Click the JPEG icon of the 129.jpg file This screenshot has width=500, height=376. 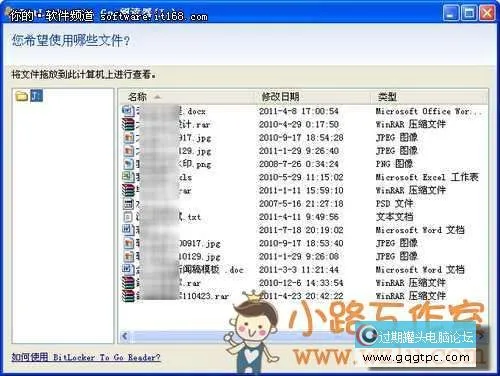pyautogui.click(x=128, y=151)
